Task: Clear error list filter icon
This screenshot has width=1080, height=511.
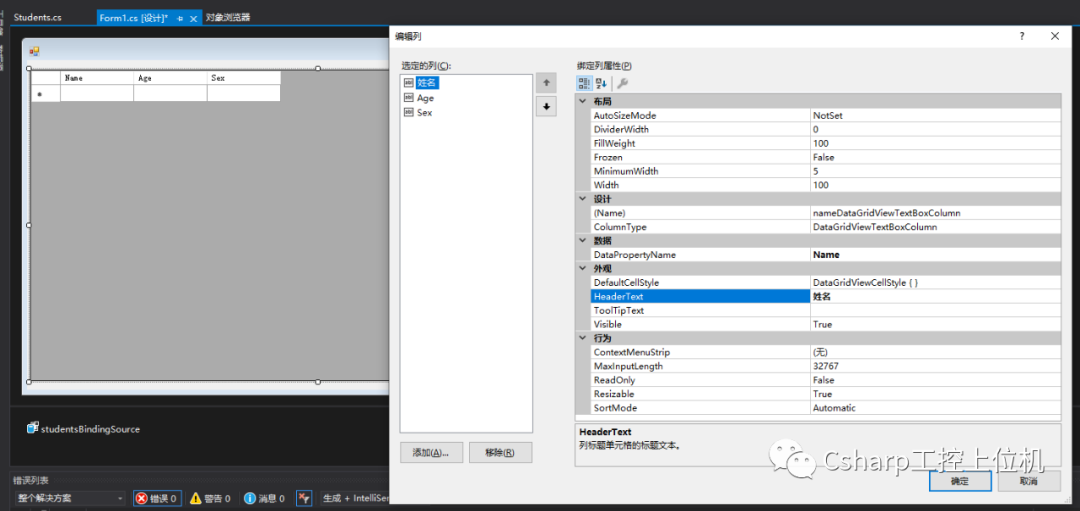Action: tap(304, 498)
